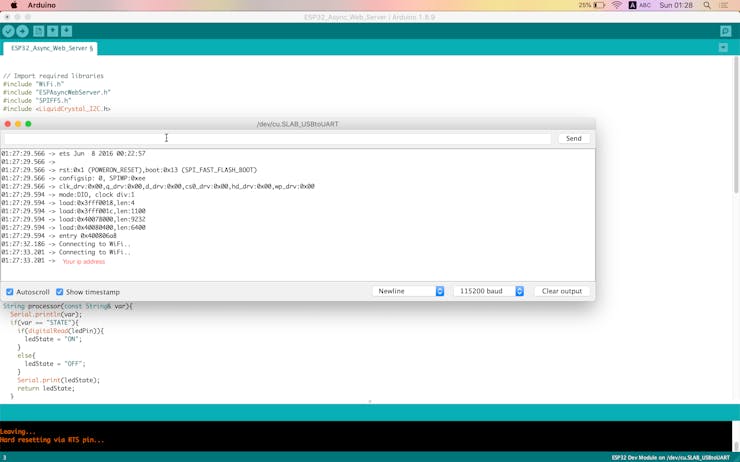This screenshot has height=462, width=740.
Task: Click the '#include "WiFi.h"' code line
Action: (33, 84)
